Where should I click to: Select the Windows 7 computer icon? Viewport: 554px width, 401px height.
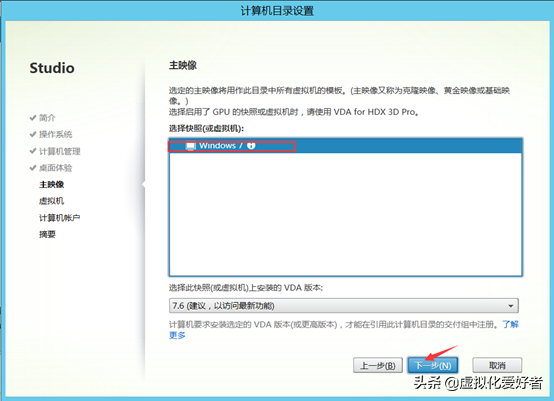point(191,146)
